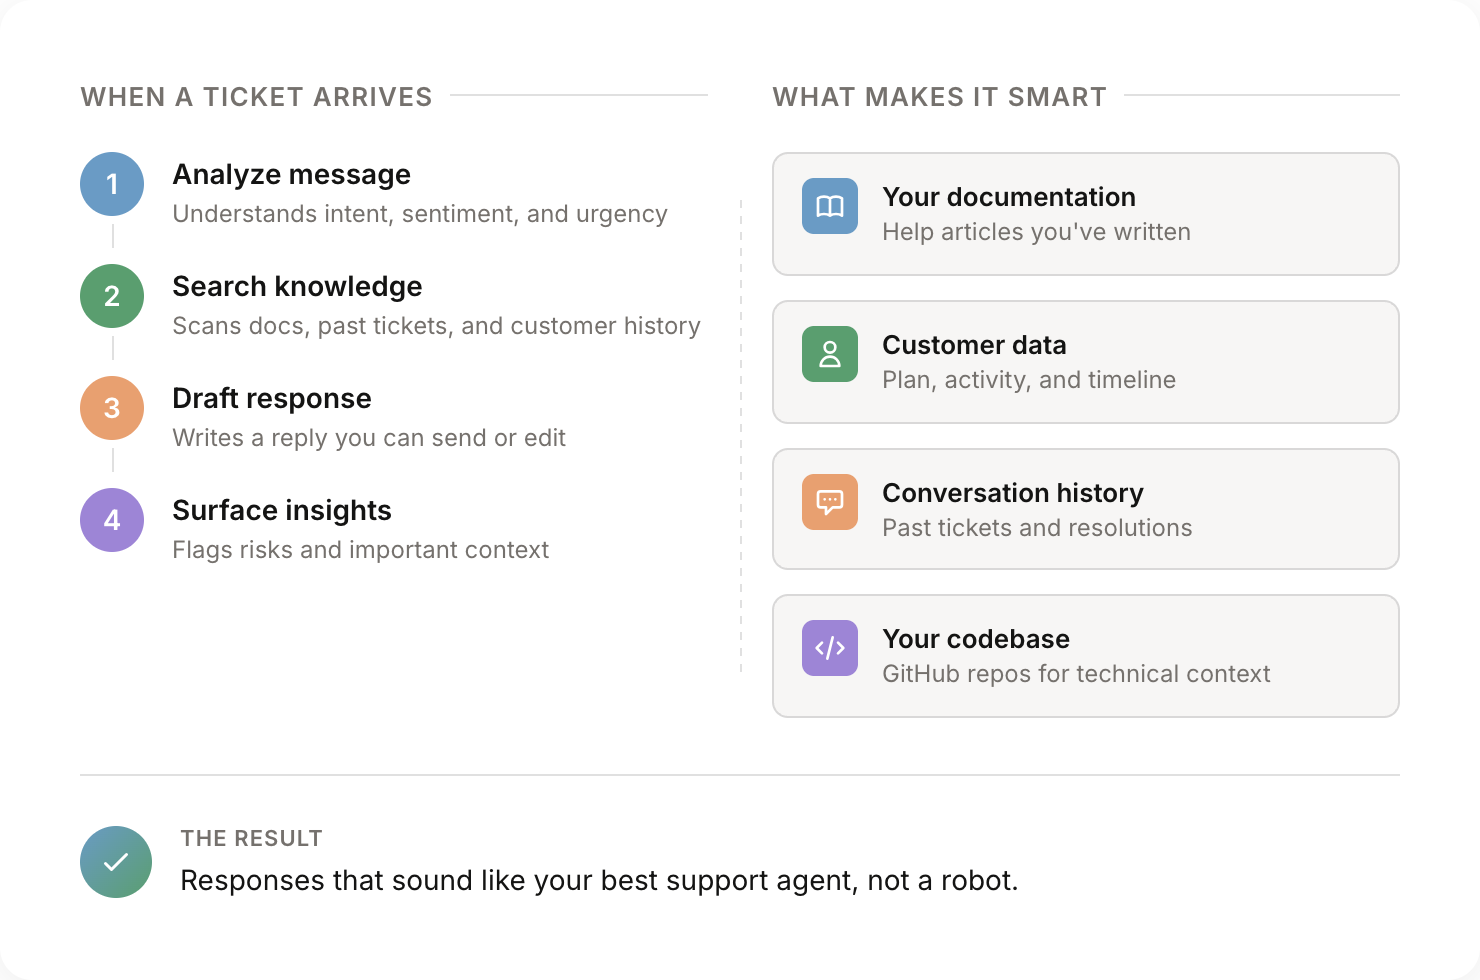Screen dimensions: 1480x980
Task: Click the result checkmark circle icon
Action: 116,862
